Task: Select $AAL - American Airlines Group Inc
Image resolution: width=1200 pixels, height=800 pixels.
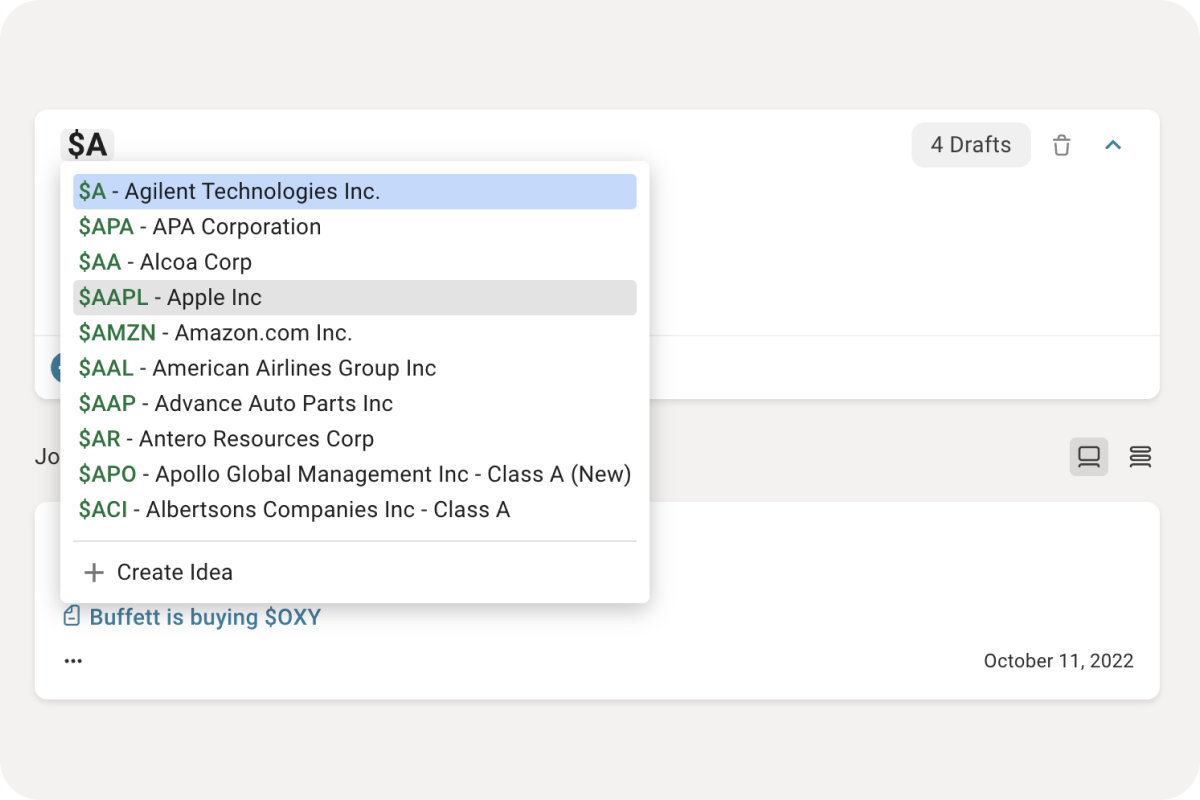Action: pyautogui.click(x=355, y=368)
